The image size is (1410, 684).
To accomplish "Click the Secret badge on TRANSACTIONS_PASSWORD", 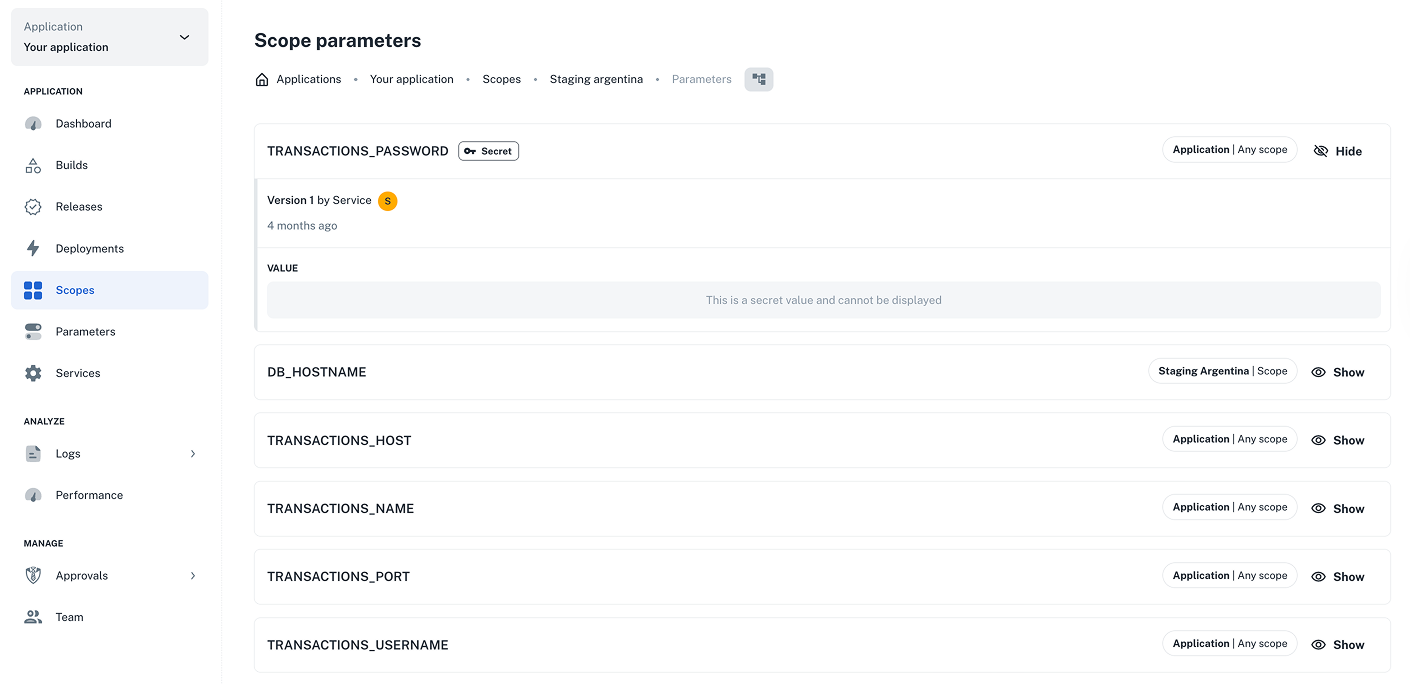I will 488,150.
